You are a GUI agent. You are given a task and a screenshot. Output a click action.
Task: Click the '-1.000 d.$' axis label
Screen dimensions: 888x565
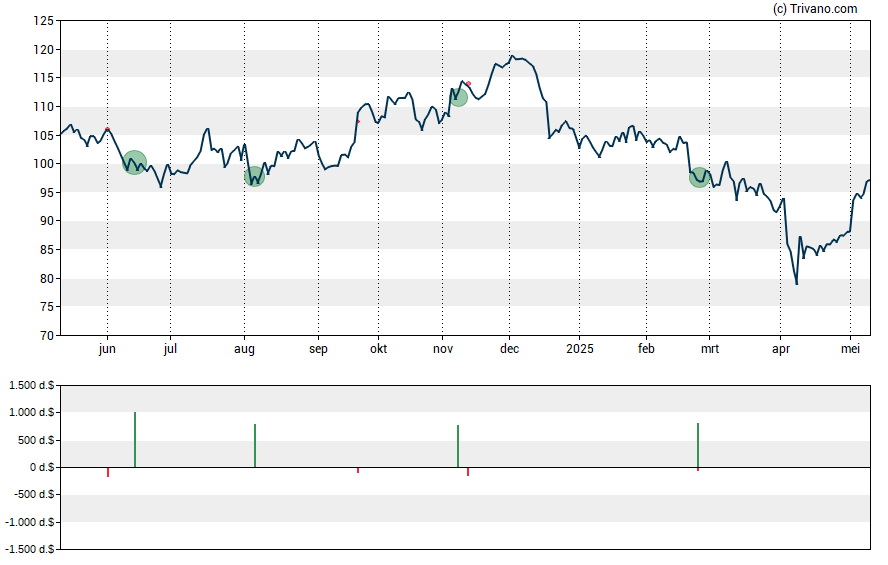click(29, 523)
